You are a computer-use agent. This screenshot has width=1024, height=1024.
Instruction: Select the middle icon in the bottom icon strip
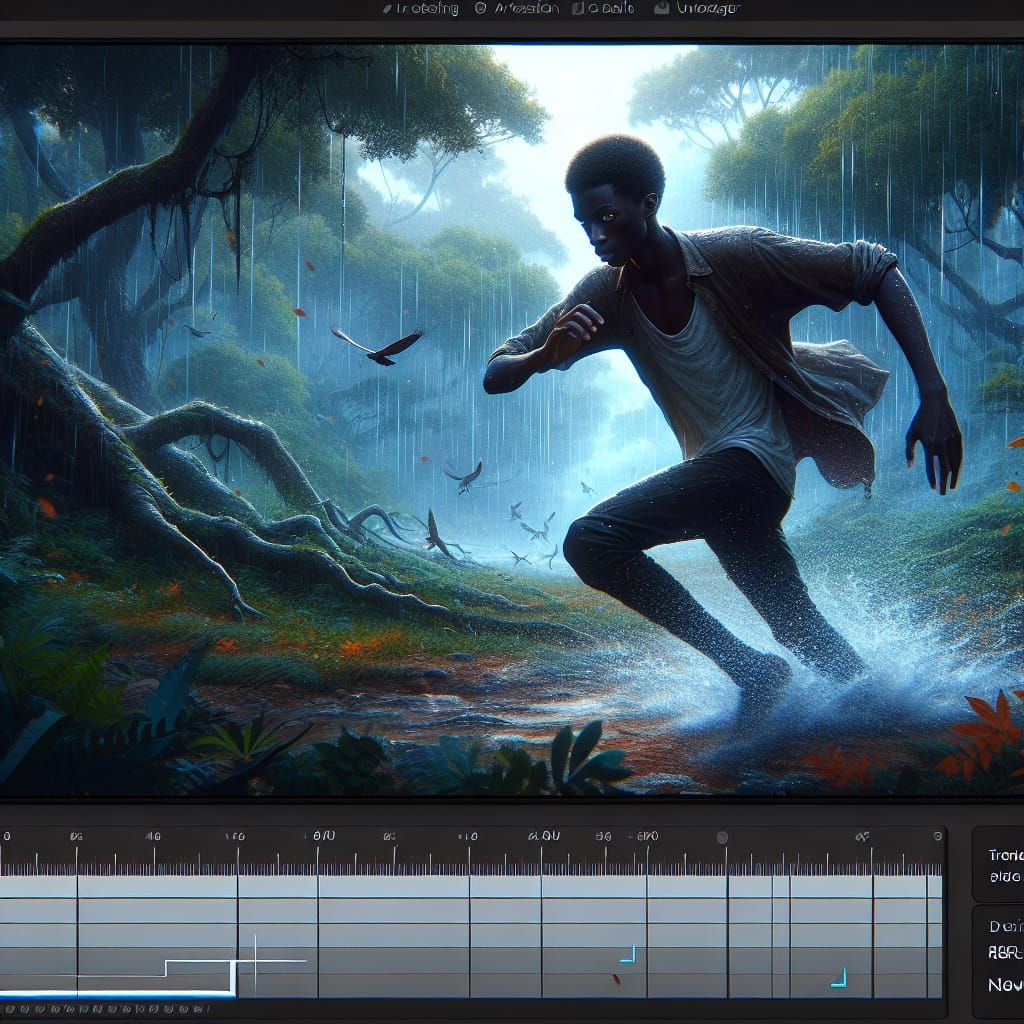pos(105,1010)
